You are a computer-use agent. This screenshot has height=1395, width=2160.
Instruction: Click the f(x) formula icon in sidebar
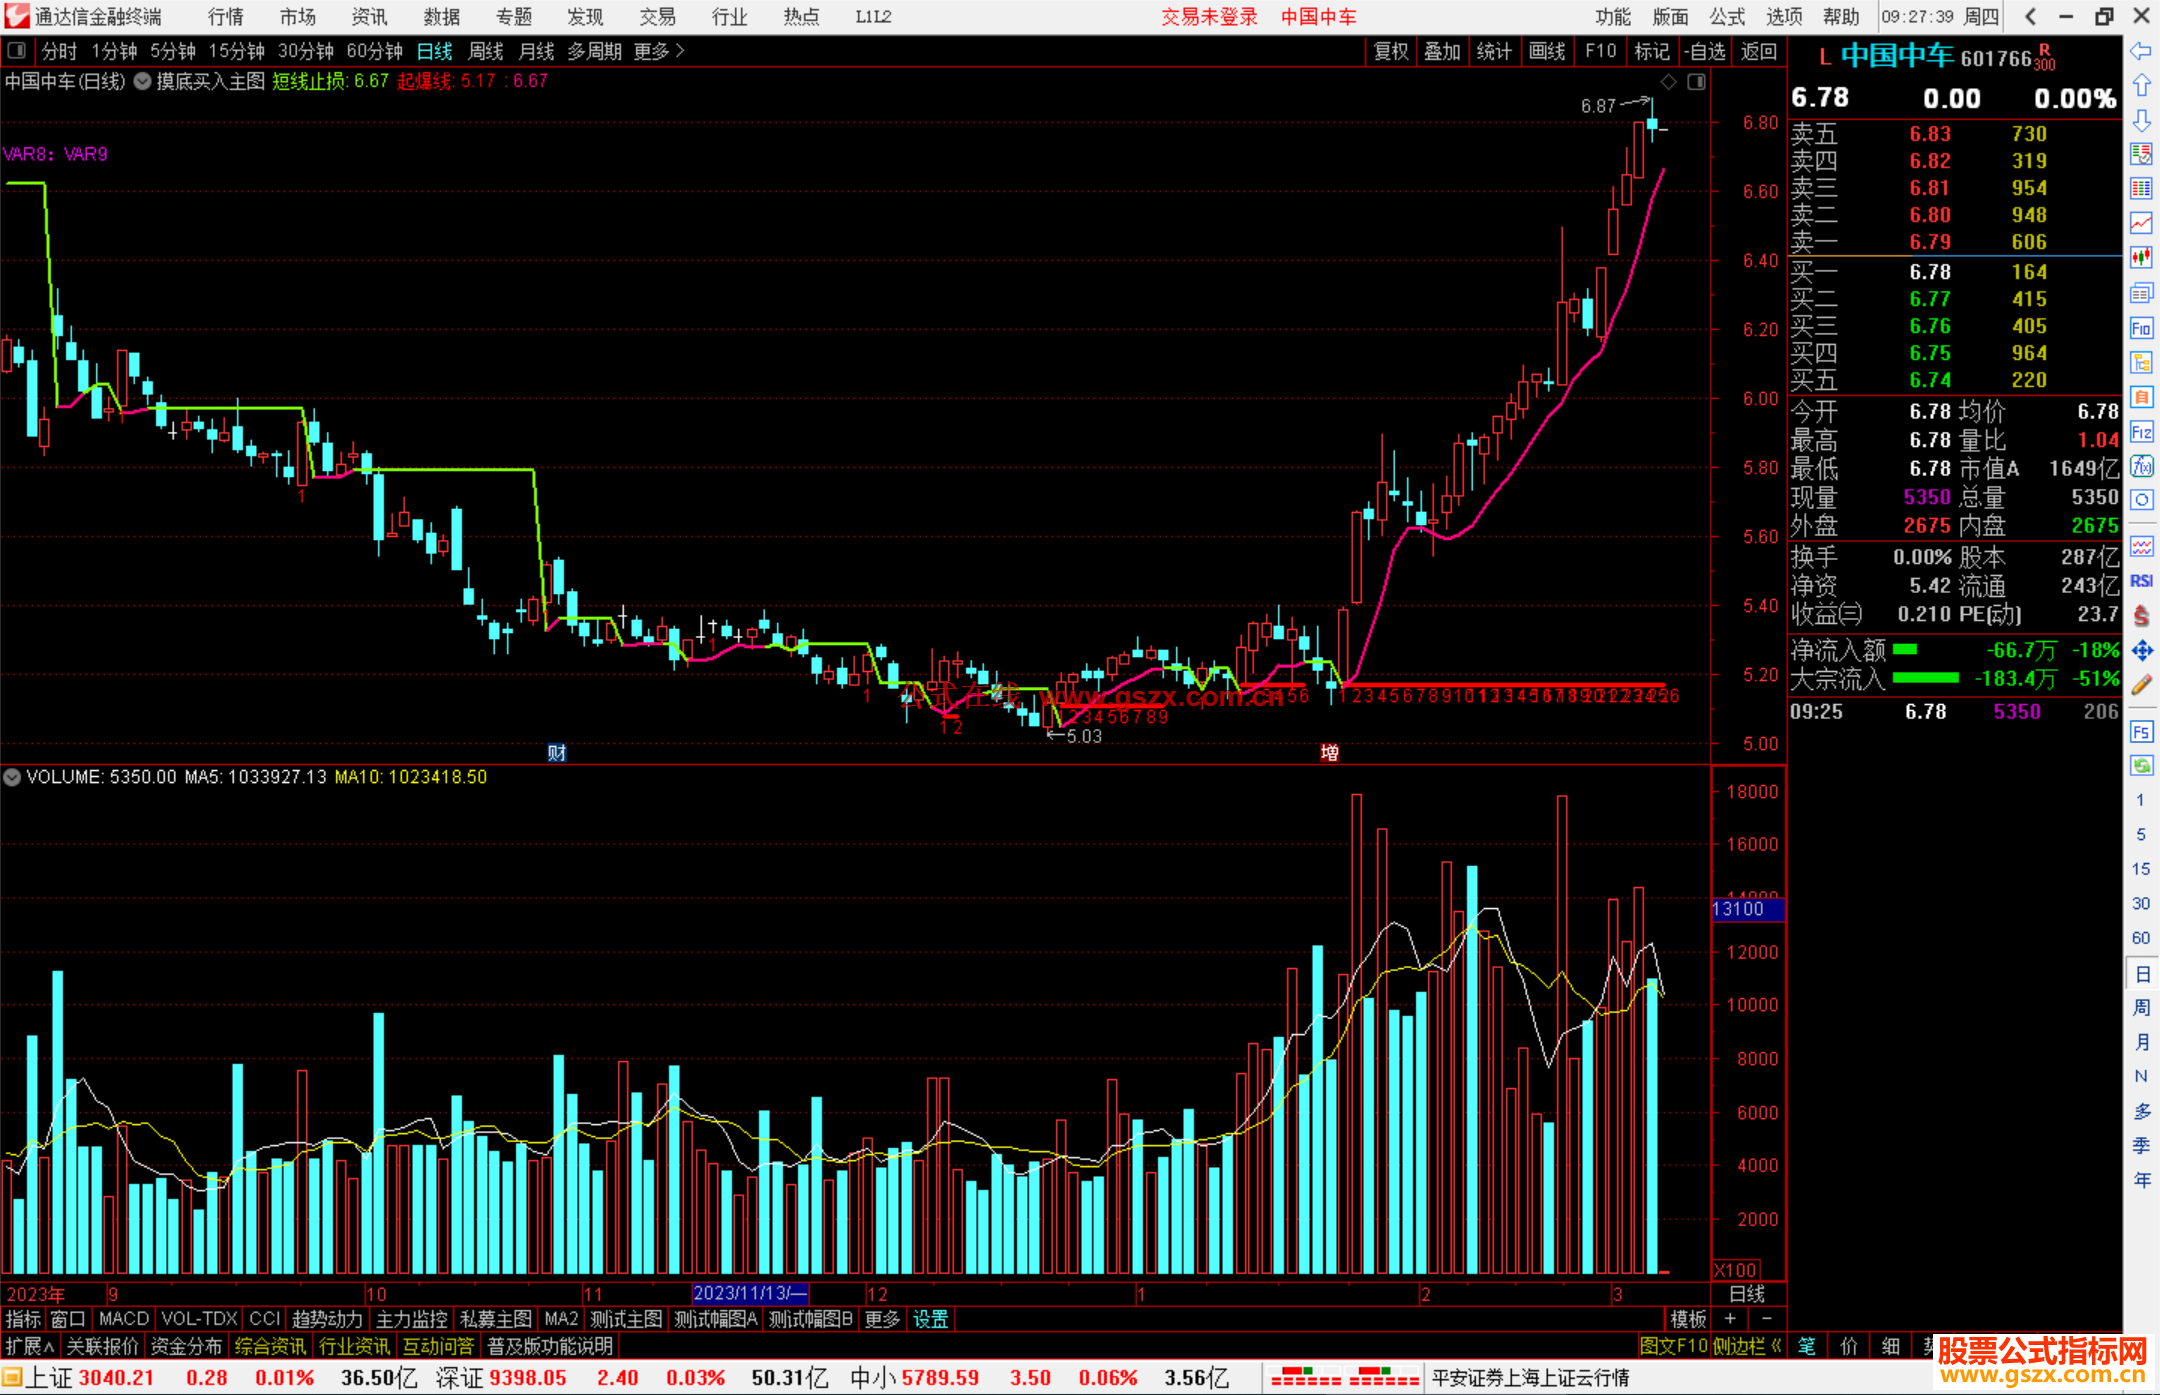coord(2141,466)
